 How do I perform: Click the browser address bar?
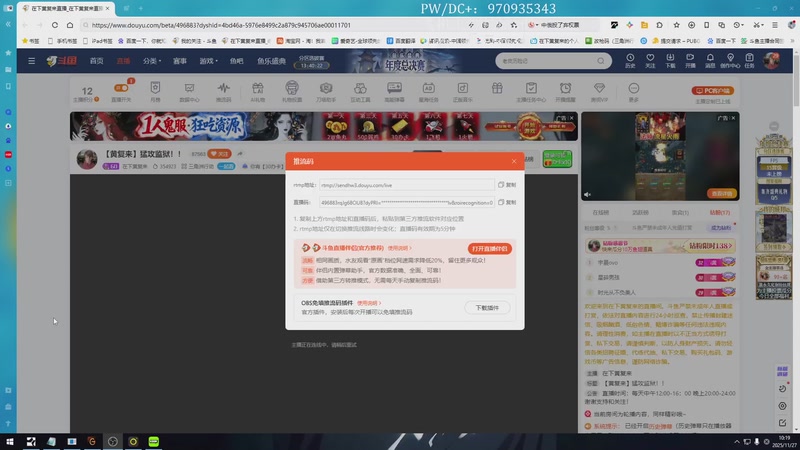point(276,25)
